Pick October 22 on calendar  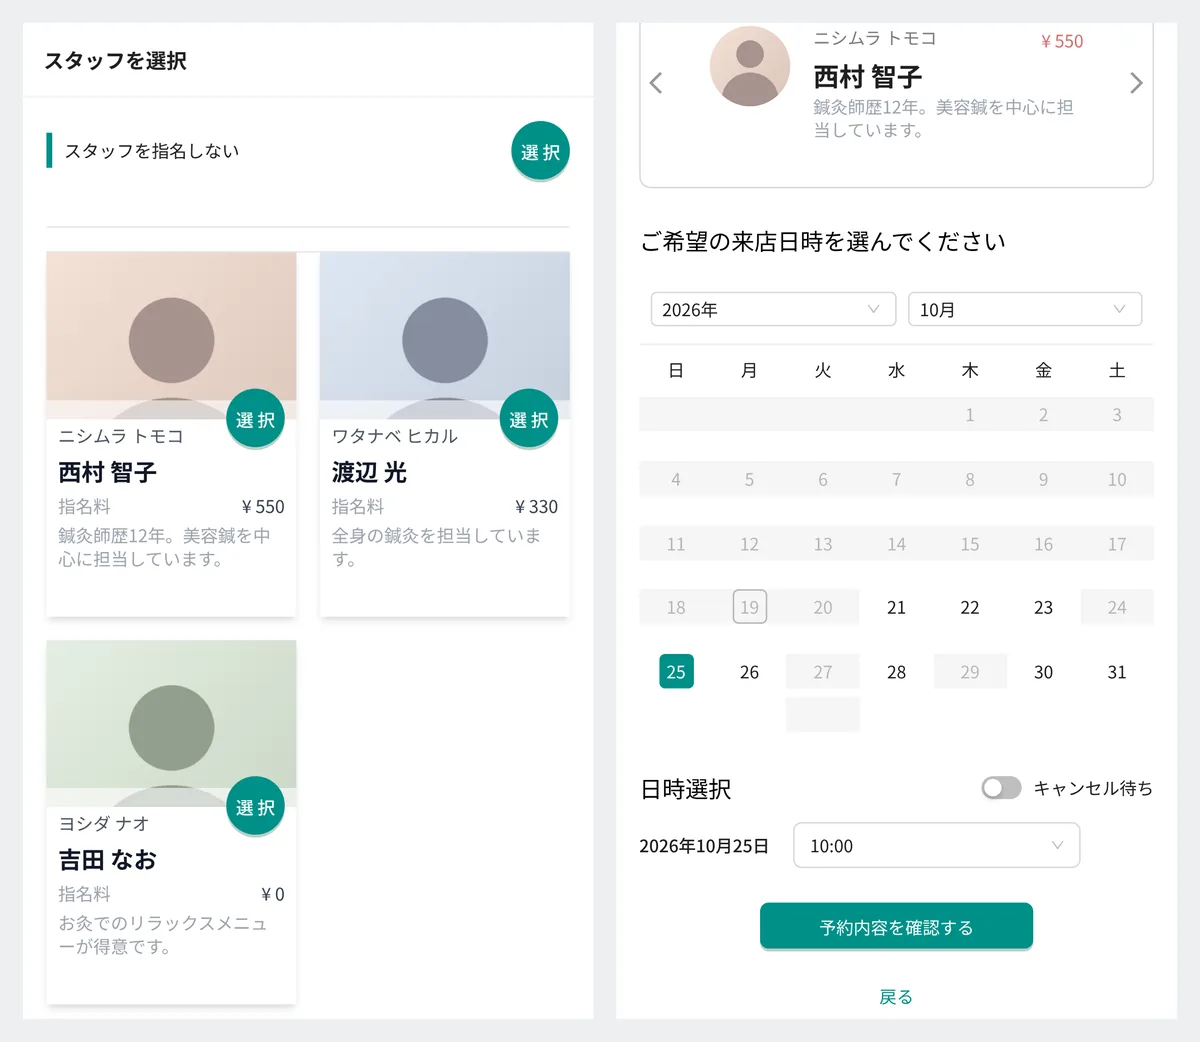970,607
